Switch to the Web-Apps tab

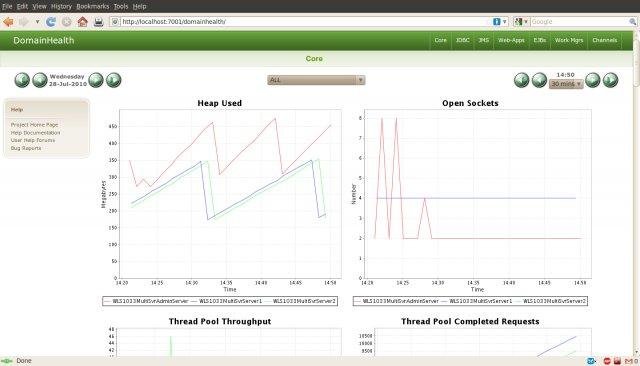pos(511,40)
